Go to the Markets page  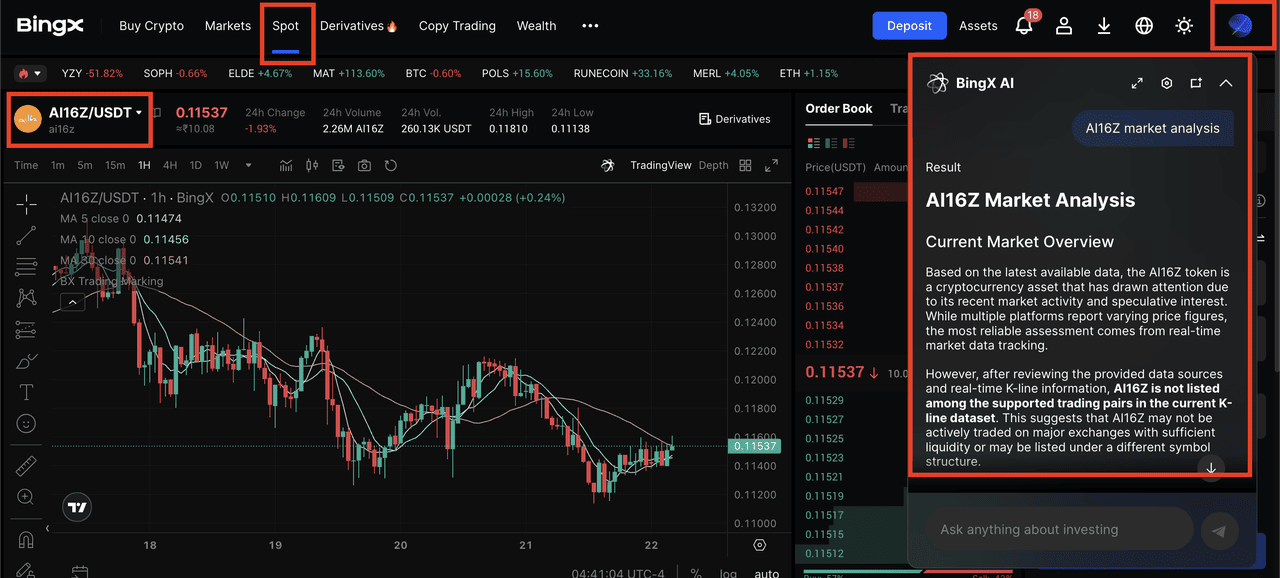(228, 26)
